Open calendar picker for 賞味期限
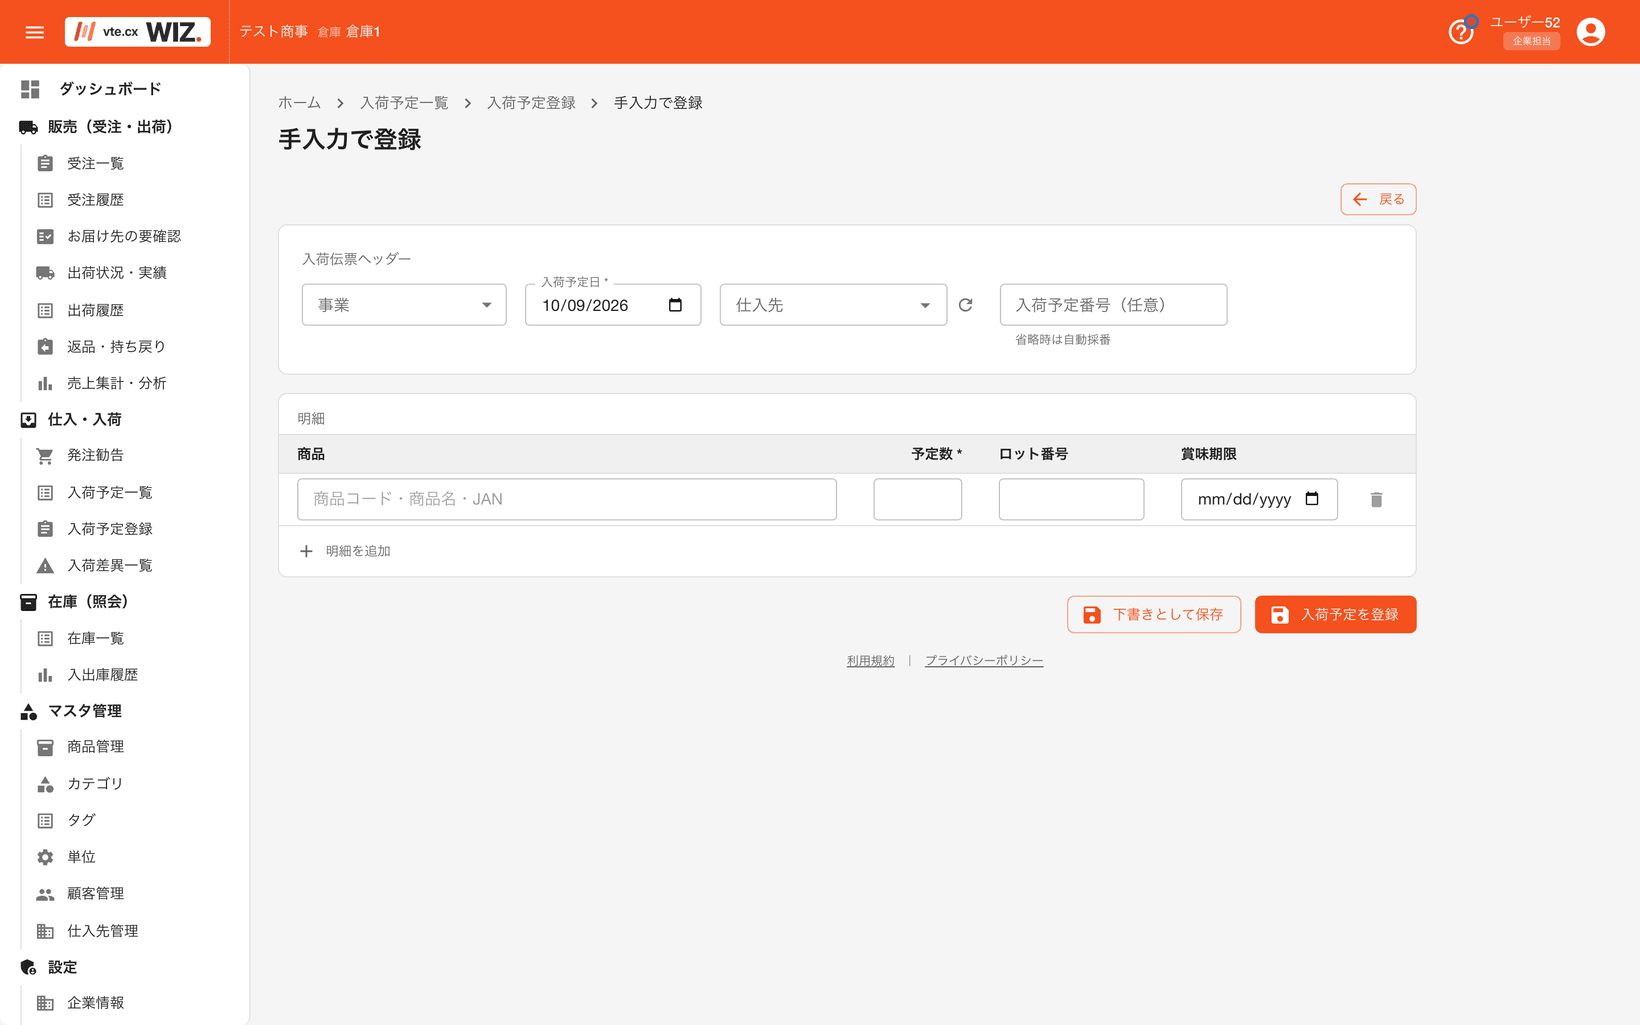The image size is (1640, 1025). 1312,499
